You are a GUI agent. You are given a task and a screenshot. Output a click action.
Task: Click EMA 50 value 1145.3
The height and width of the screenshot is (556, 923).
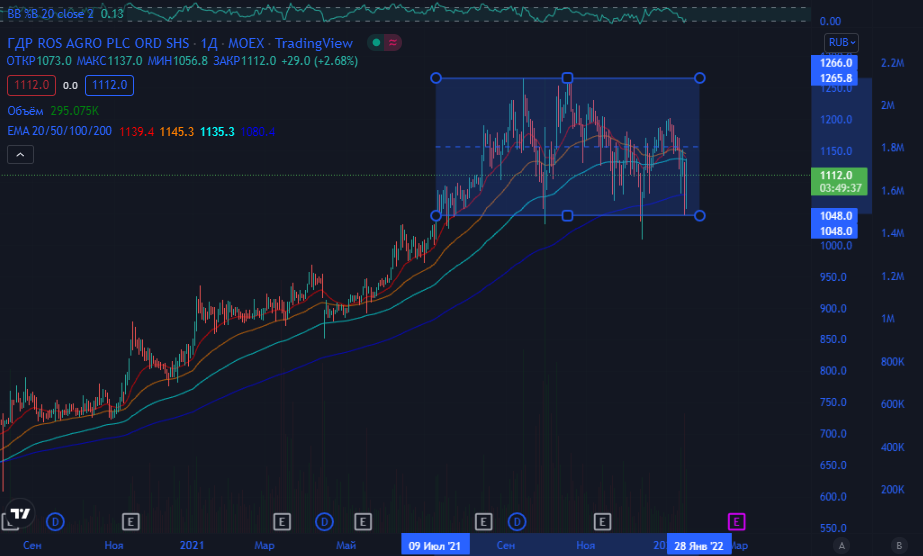tap(177, 132)
